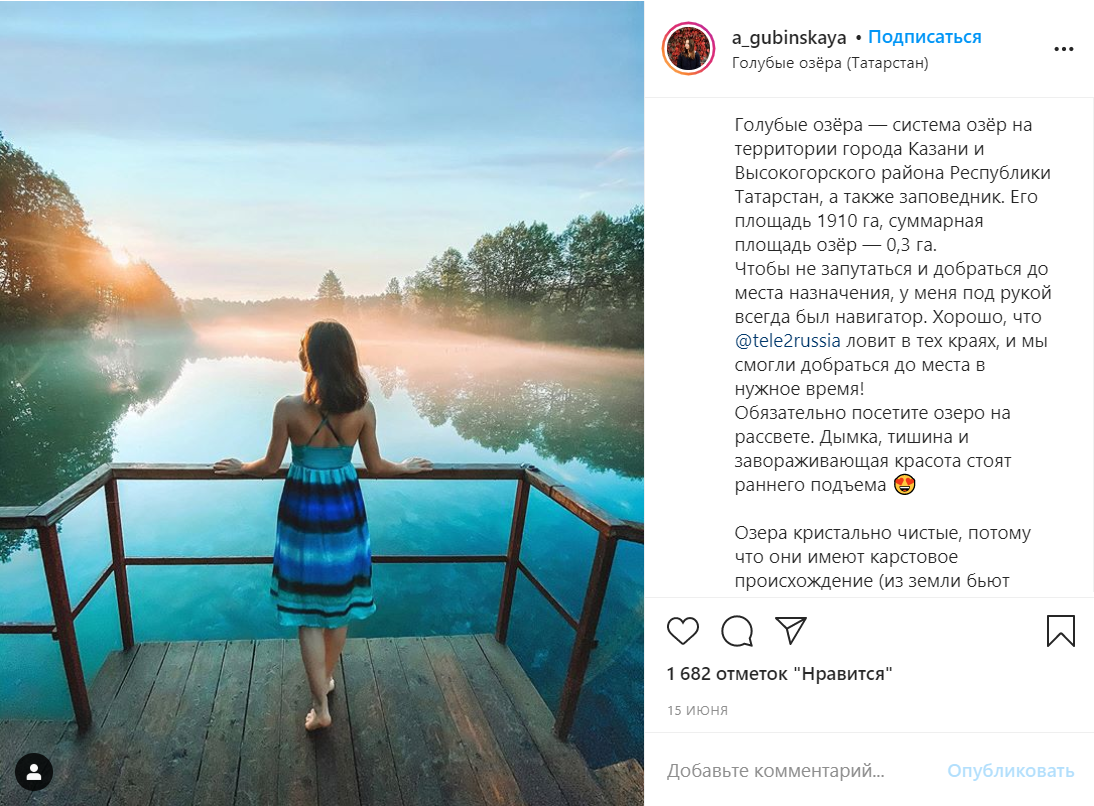This screenshot has width=1094, height=806.
Task: Like the post with the heart icon
Action: pos(682,631)
